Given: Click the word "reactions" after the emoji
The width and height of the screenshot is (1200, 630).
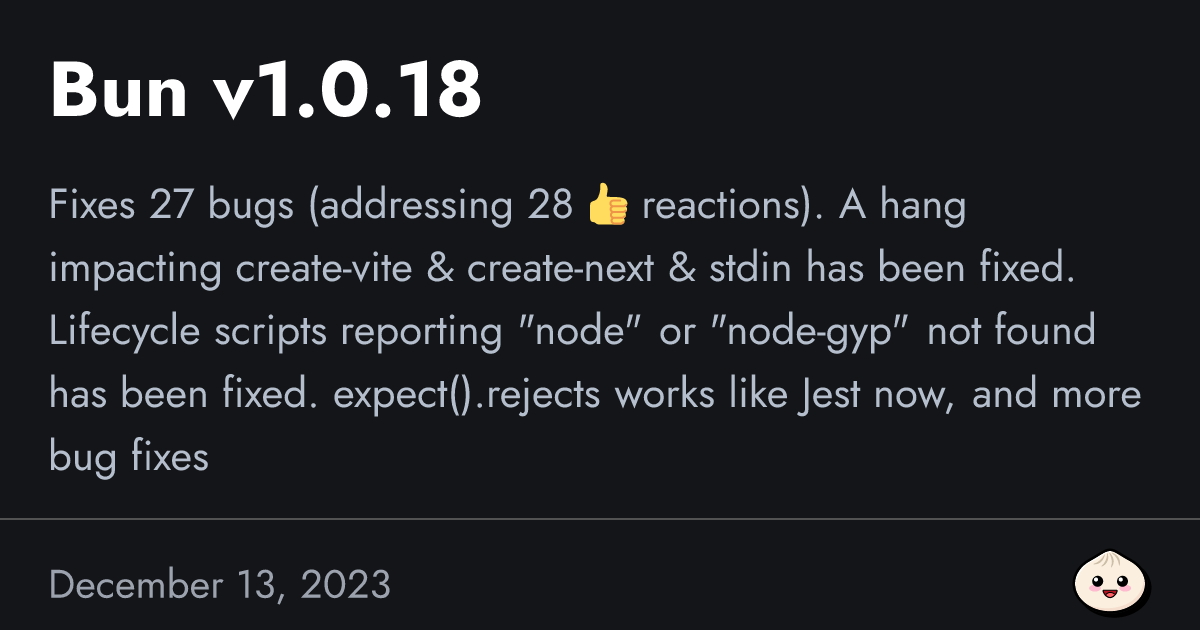Looking at the screenshot, I should click(727, 208).
